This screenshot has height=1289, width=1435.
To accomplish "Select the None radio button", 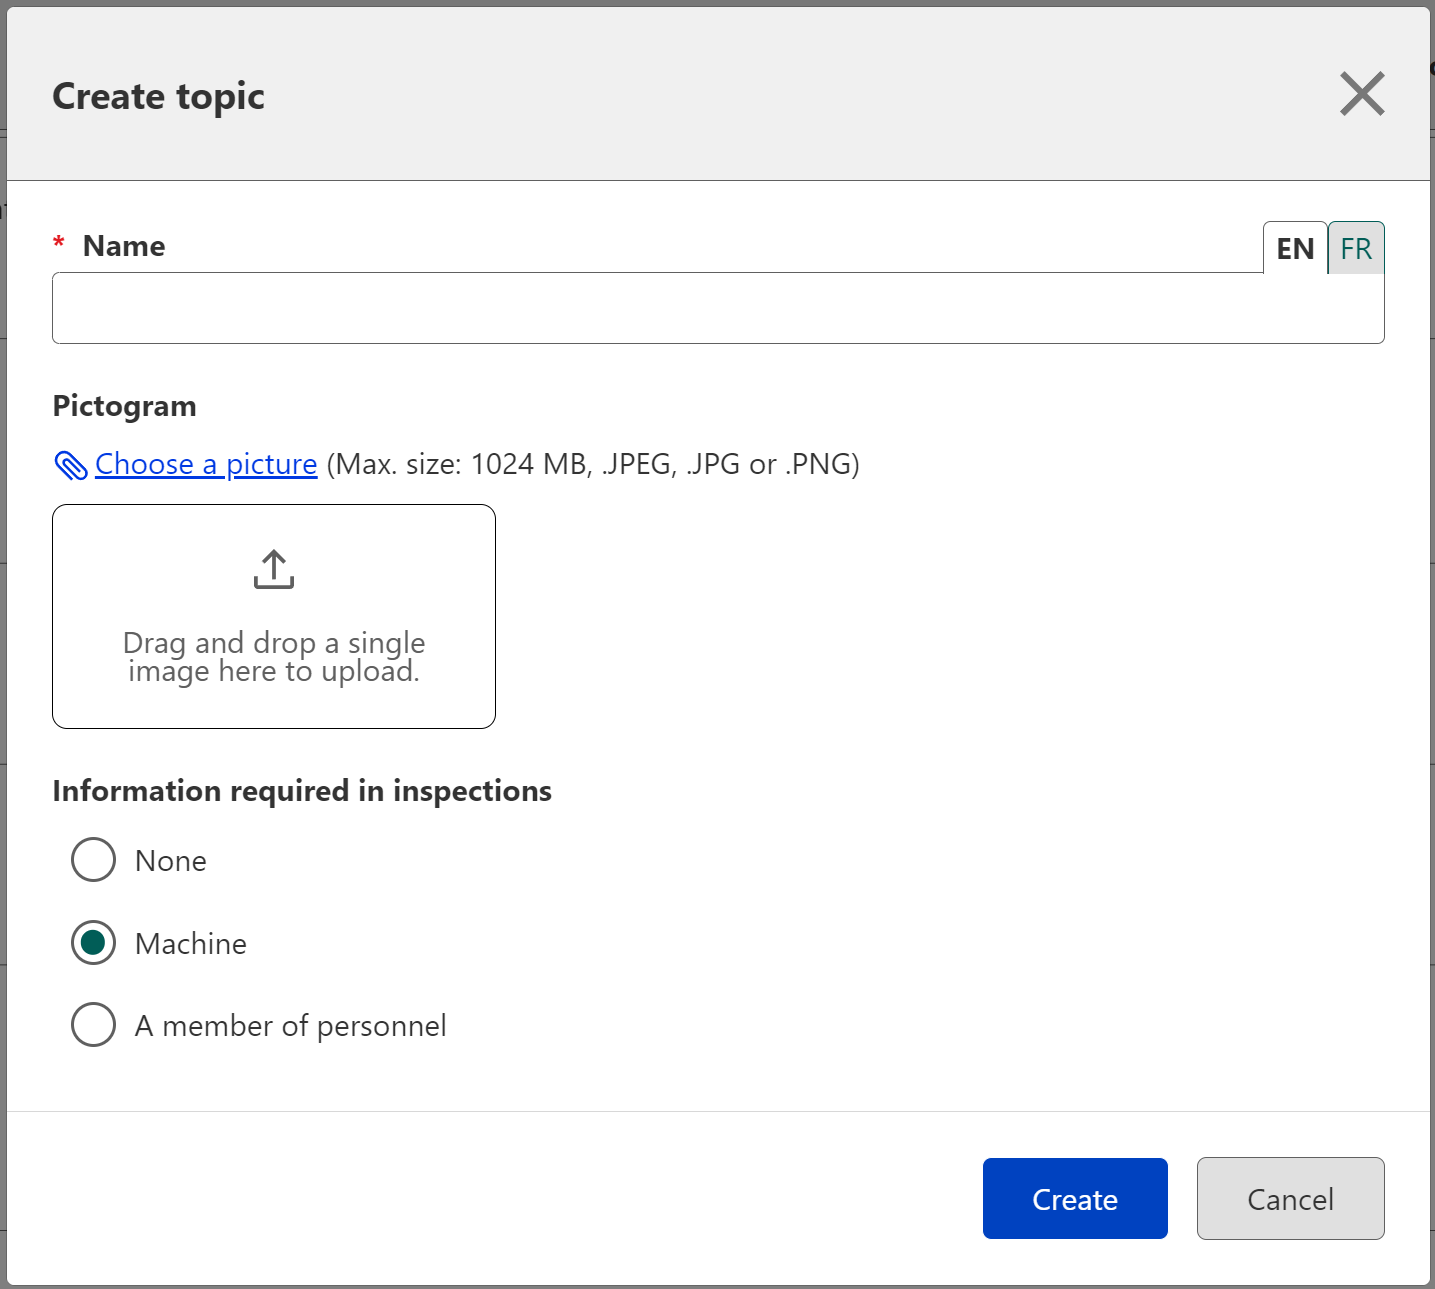I will (x=94, y=860).
